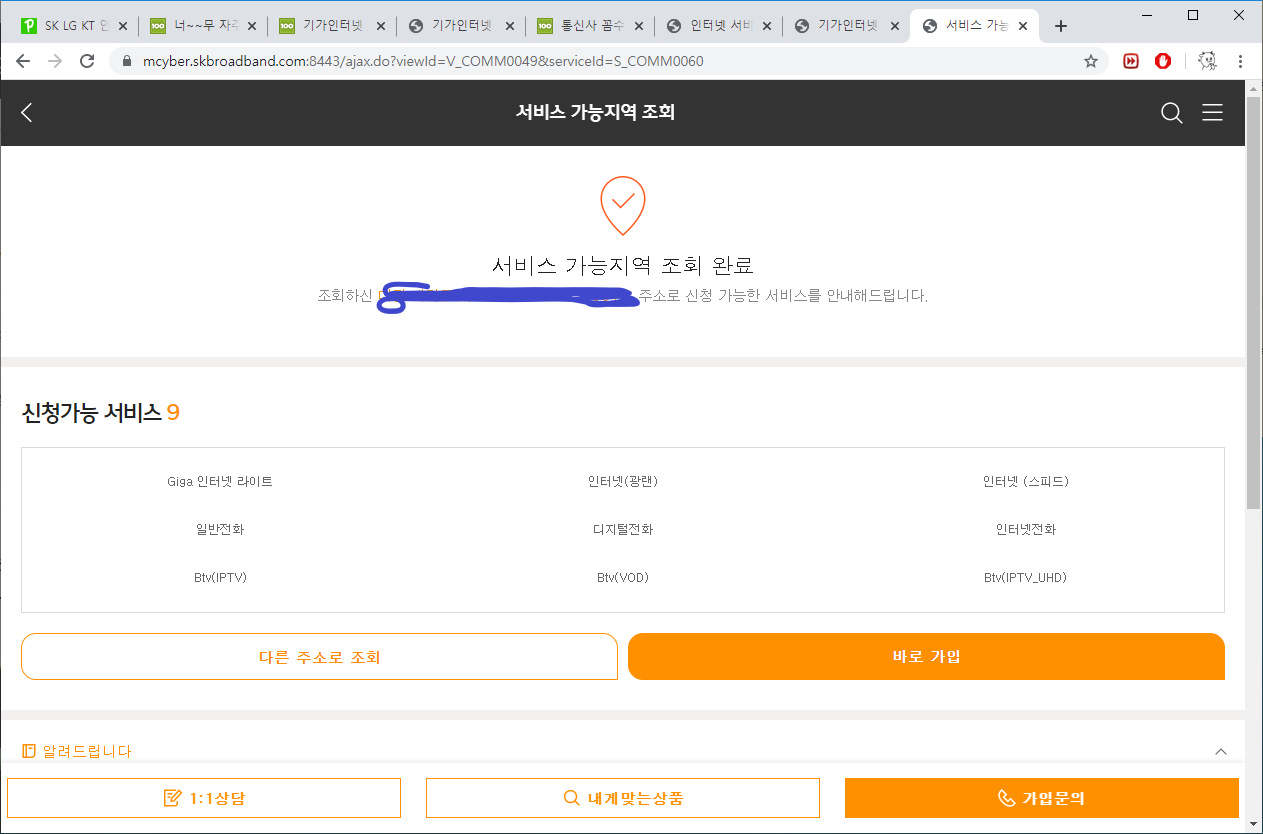Click the red shield ad-blocker extension icon

click(1162, 61)
